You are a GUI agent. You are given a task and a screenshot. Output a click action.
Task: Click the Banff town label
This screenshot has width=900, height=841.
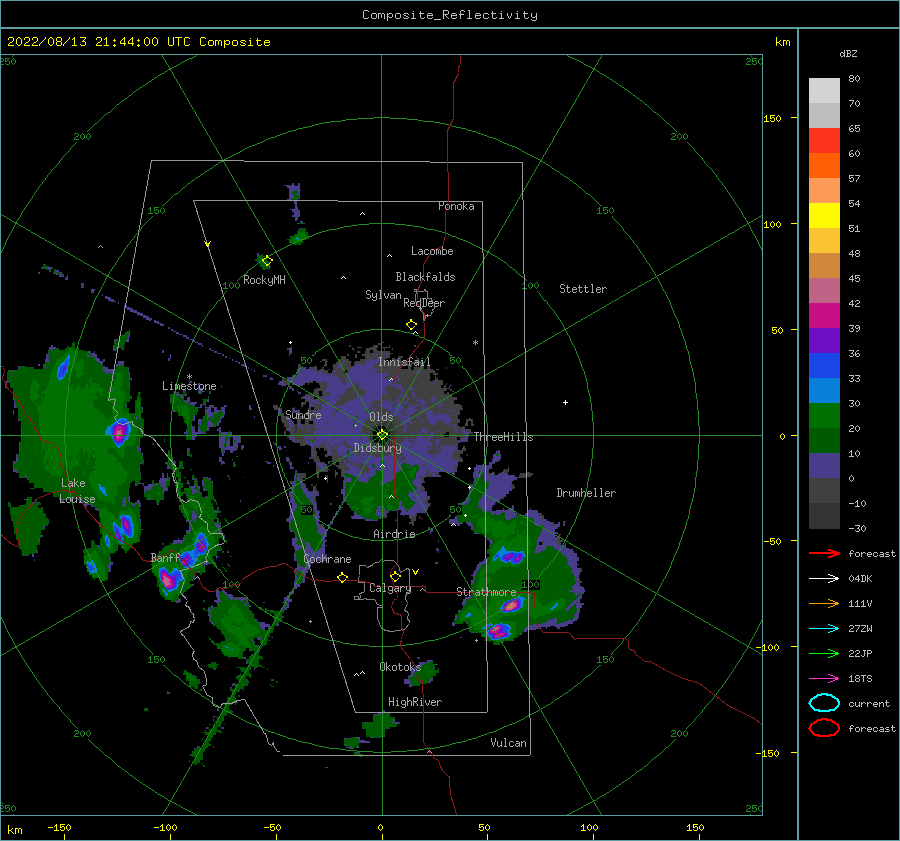click(x=165, y=557)
